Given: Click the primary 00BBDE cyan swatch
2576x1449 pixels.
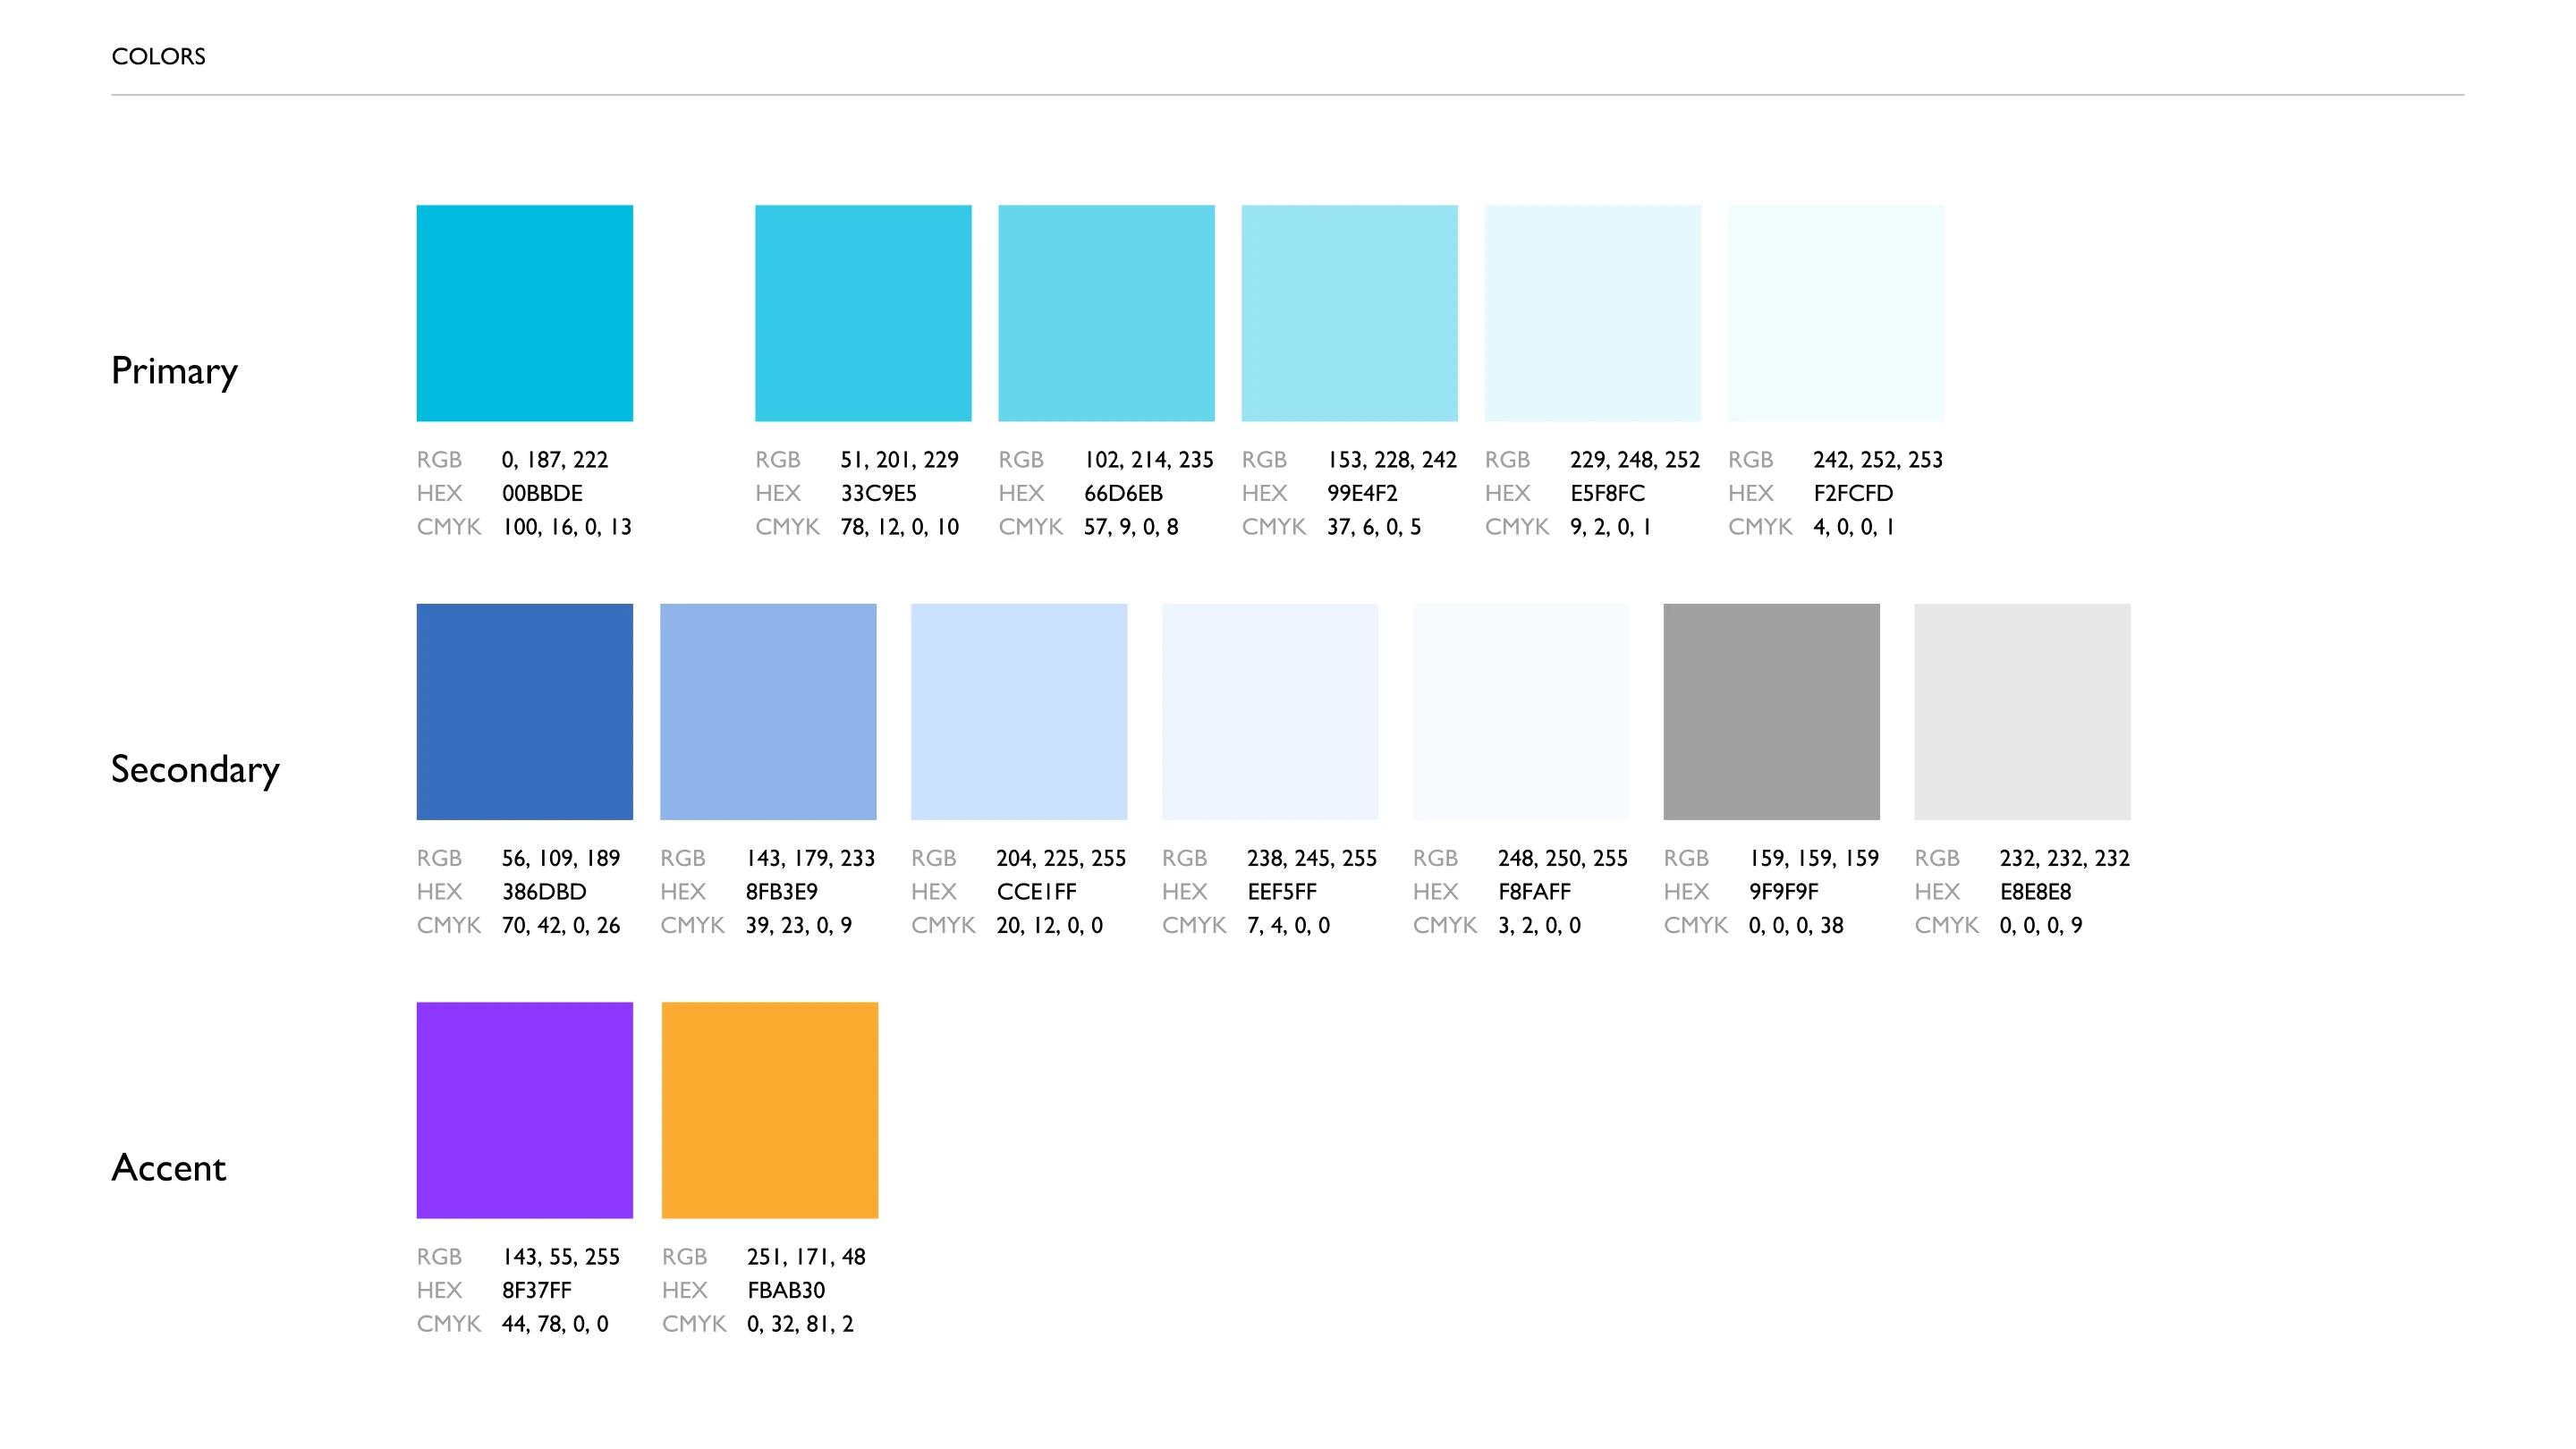Looking at the screenshot, I should tap(524, 313).
